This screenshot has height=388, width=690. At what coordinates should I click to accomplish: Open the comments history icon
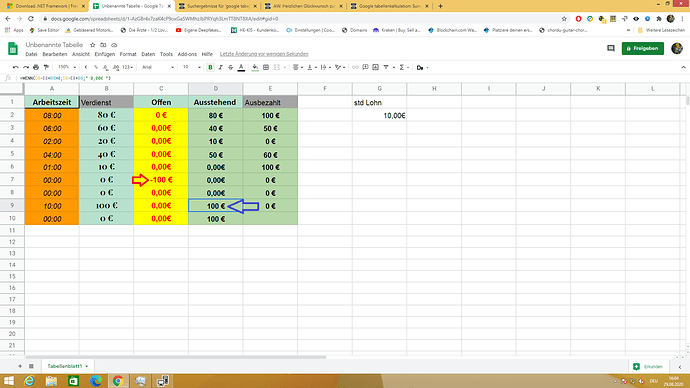click(x=611, y=48)
